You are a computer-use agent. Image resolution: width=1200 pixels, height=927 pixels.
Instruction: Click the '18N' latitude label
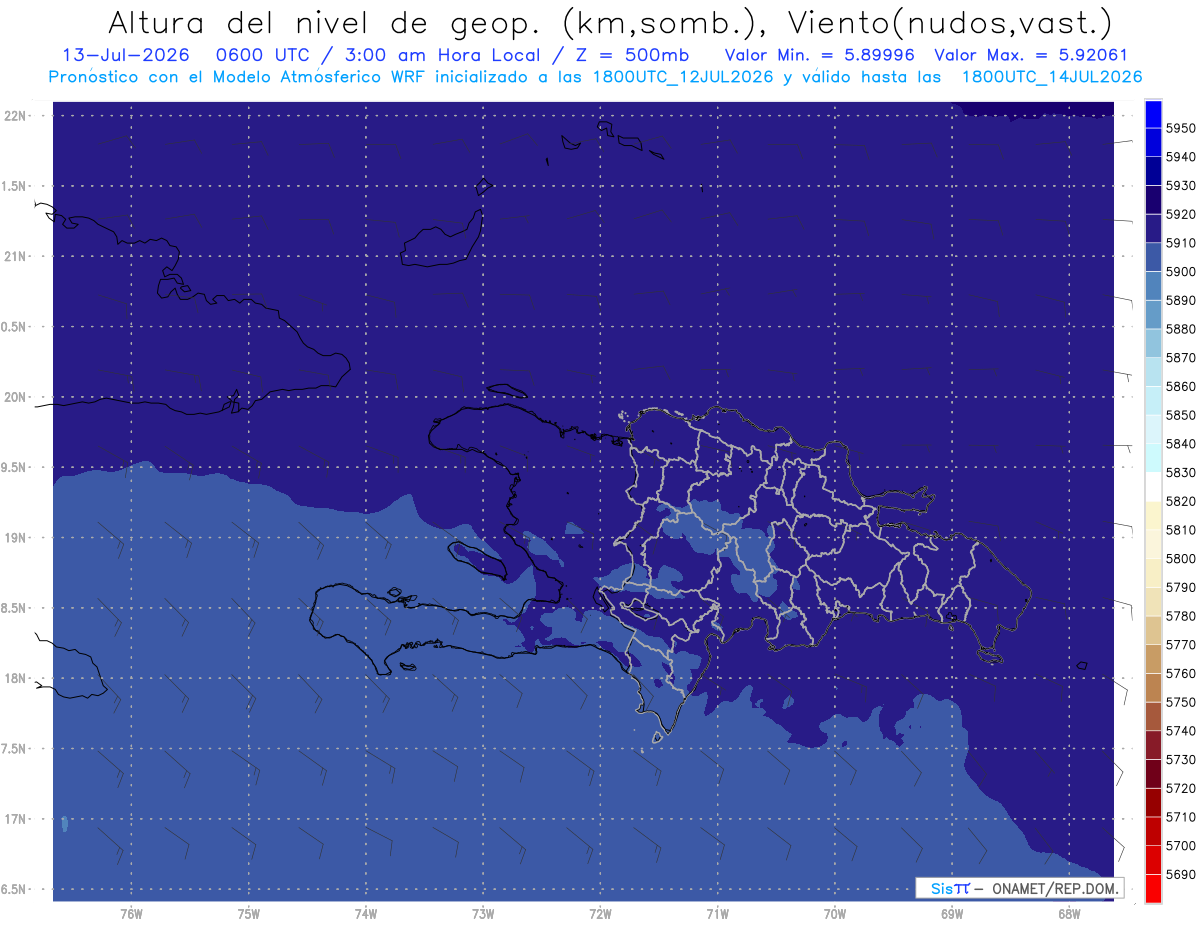(x=15, y=679)
